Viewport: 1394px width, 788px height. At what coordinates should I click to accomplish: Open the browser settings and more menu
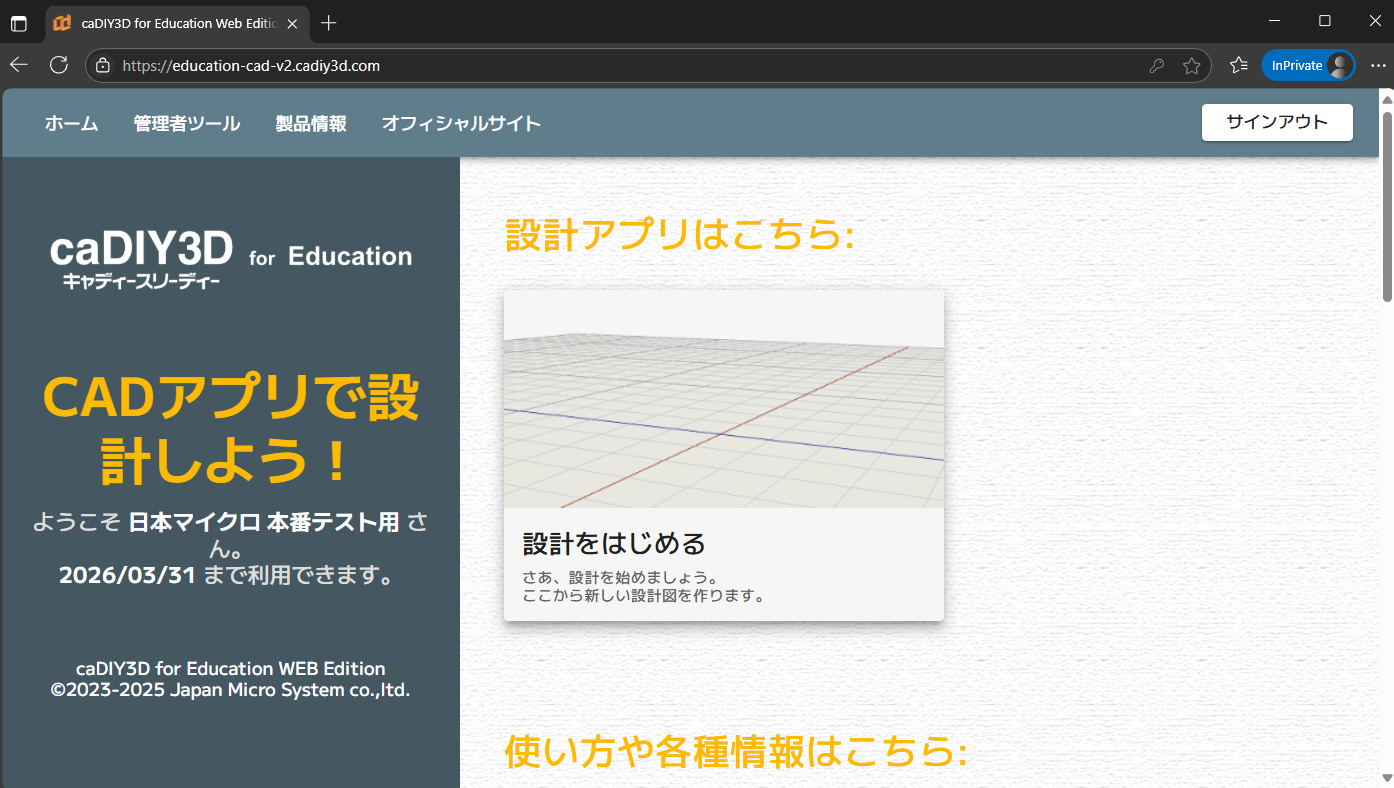point(1377,65)
